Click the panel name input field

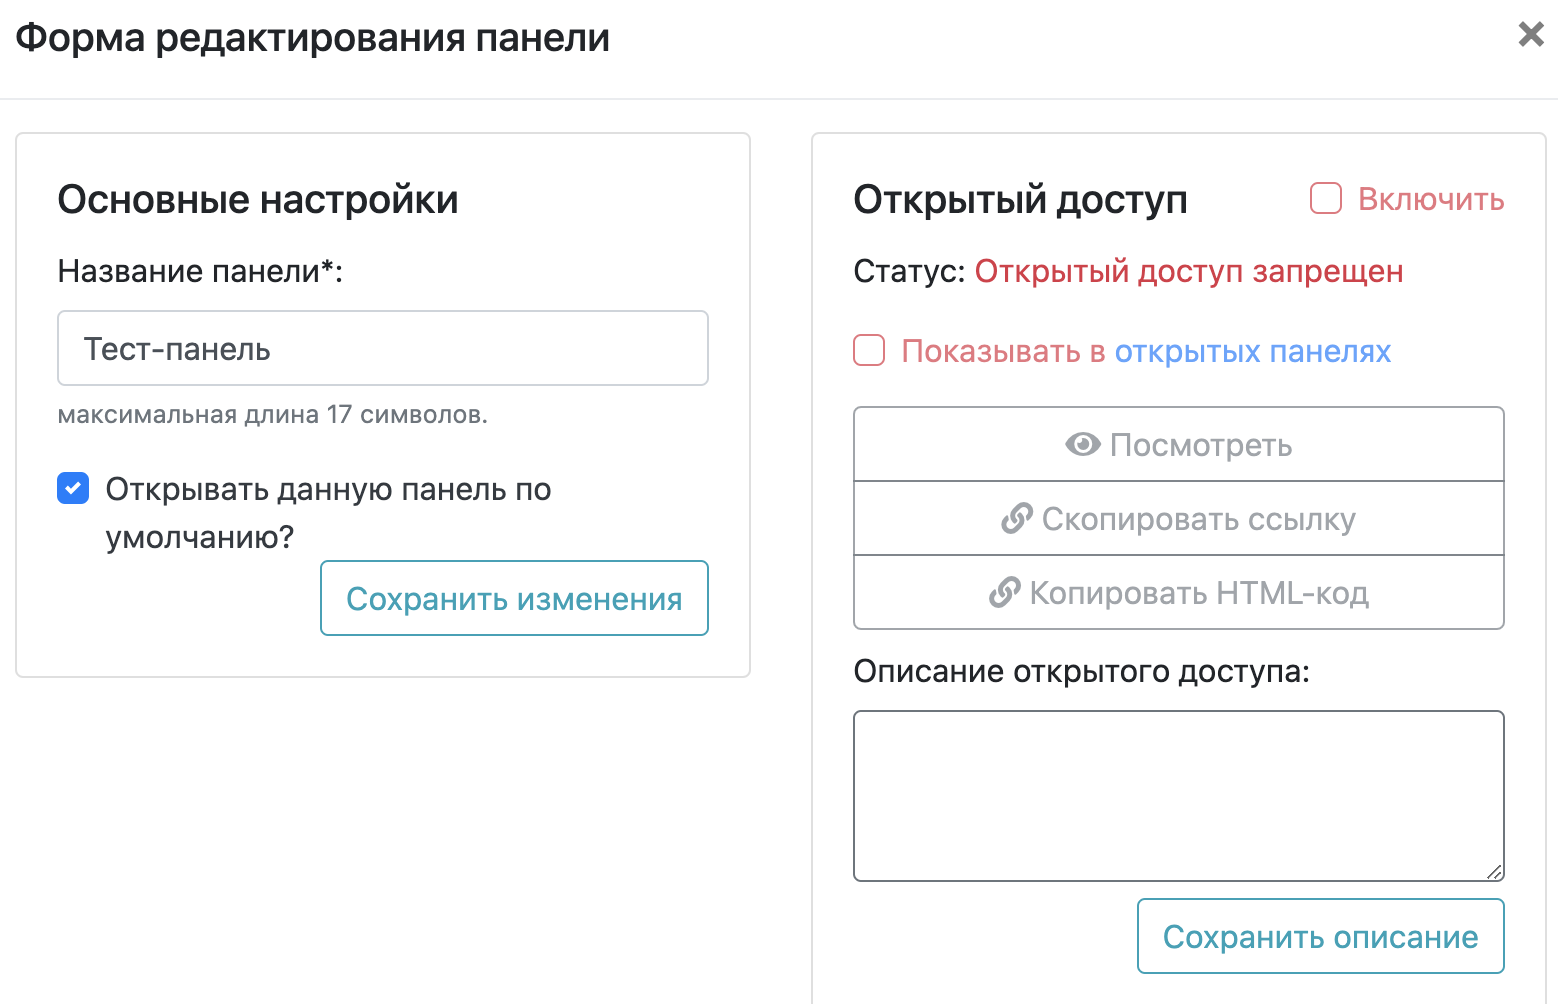click(383, 348)
